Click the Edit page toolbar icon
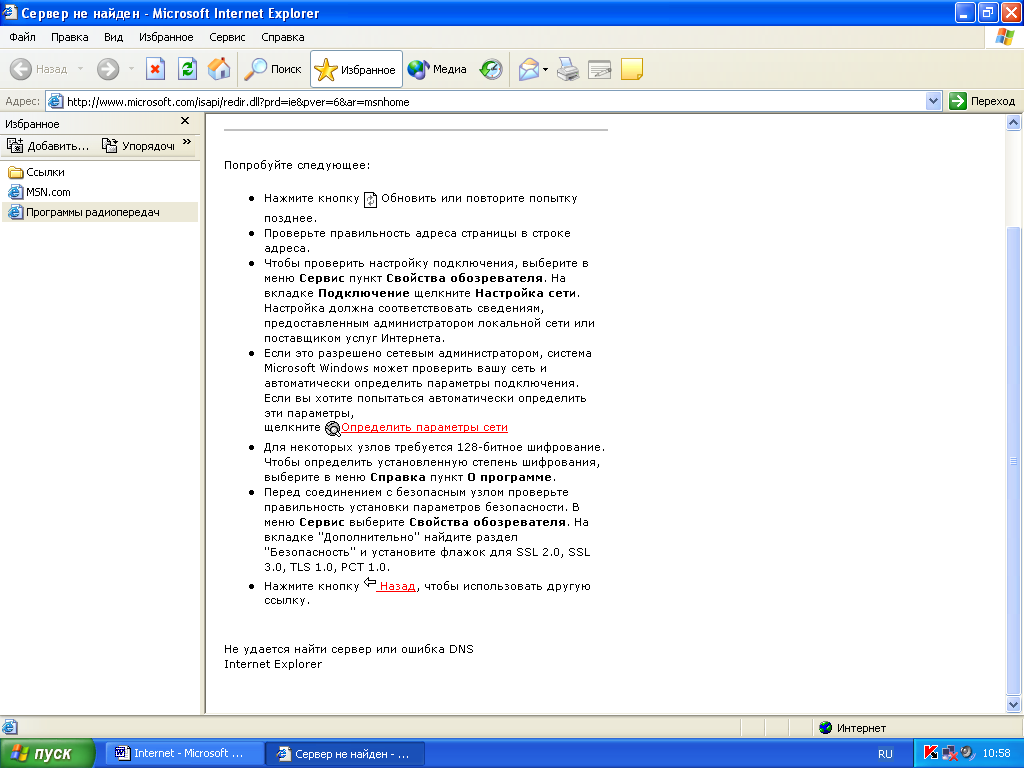This screenshot has width=1024, height=768. 599,69
